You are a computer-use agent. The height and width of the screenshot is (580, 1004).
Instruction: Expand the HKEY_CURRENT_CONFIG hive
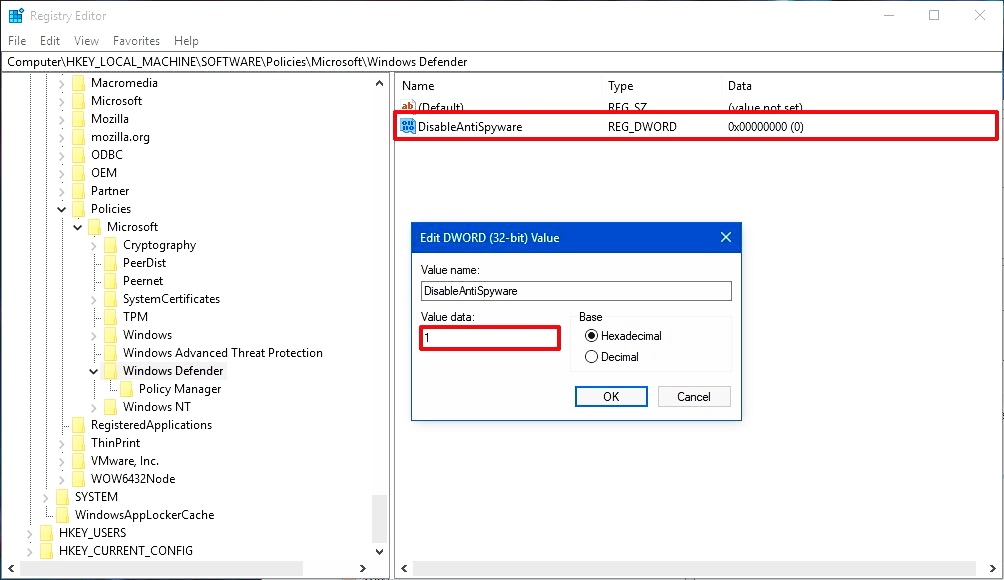(x=29, y=551)
